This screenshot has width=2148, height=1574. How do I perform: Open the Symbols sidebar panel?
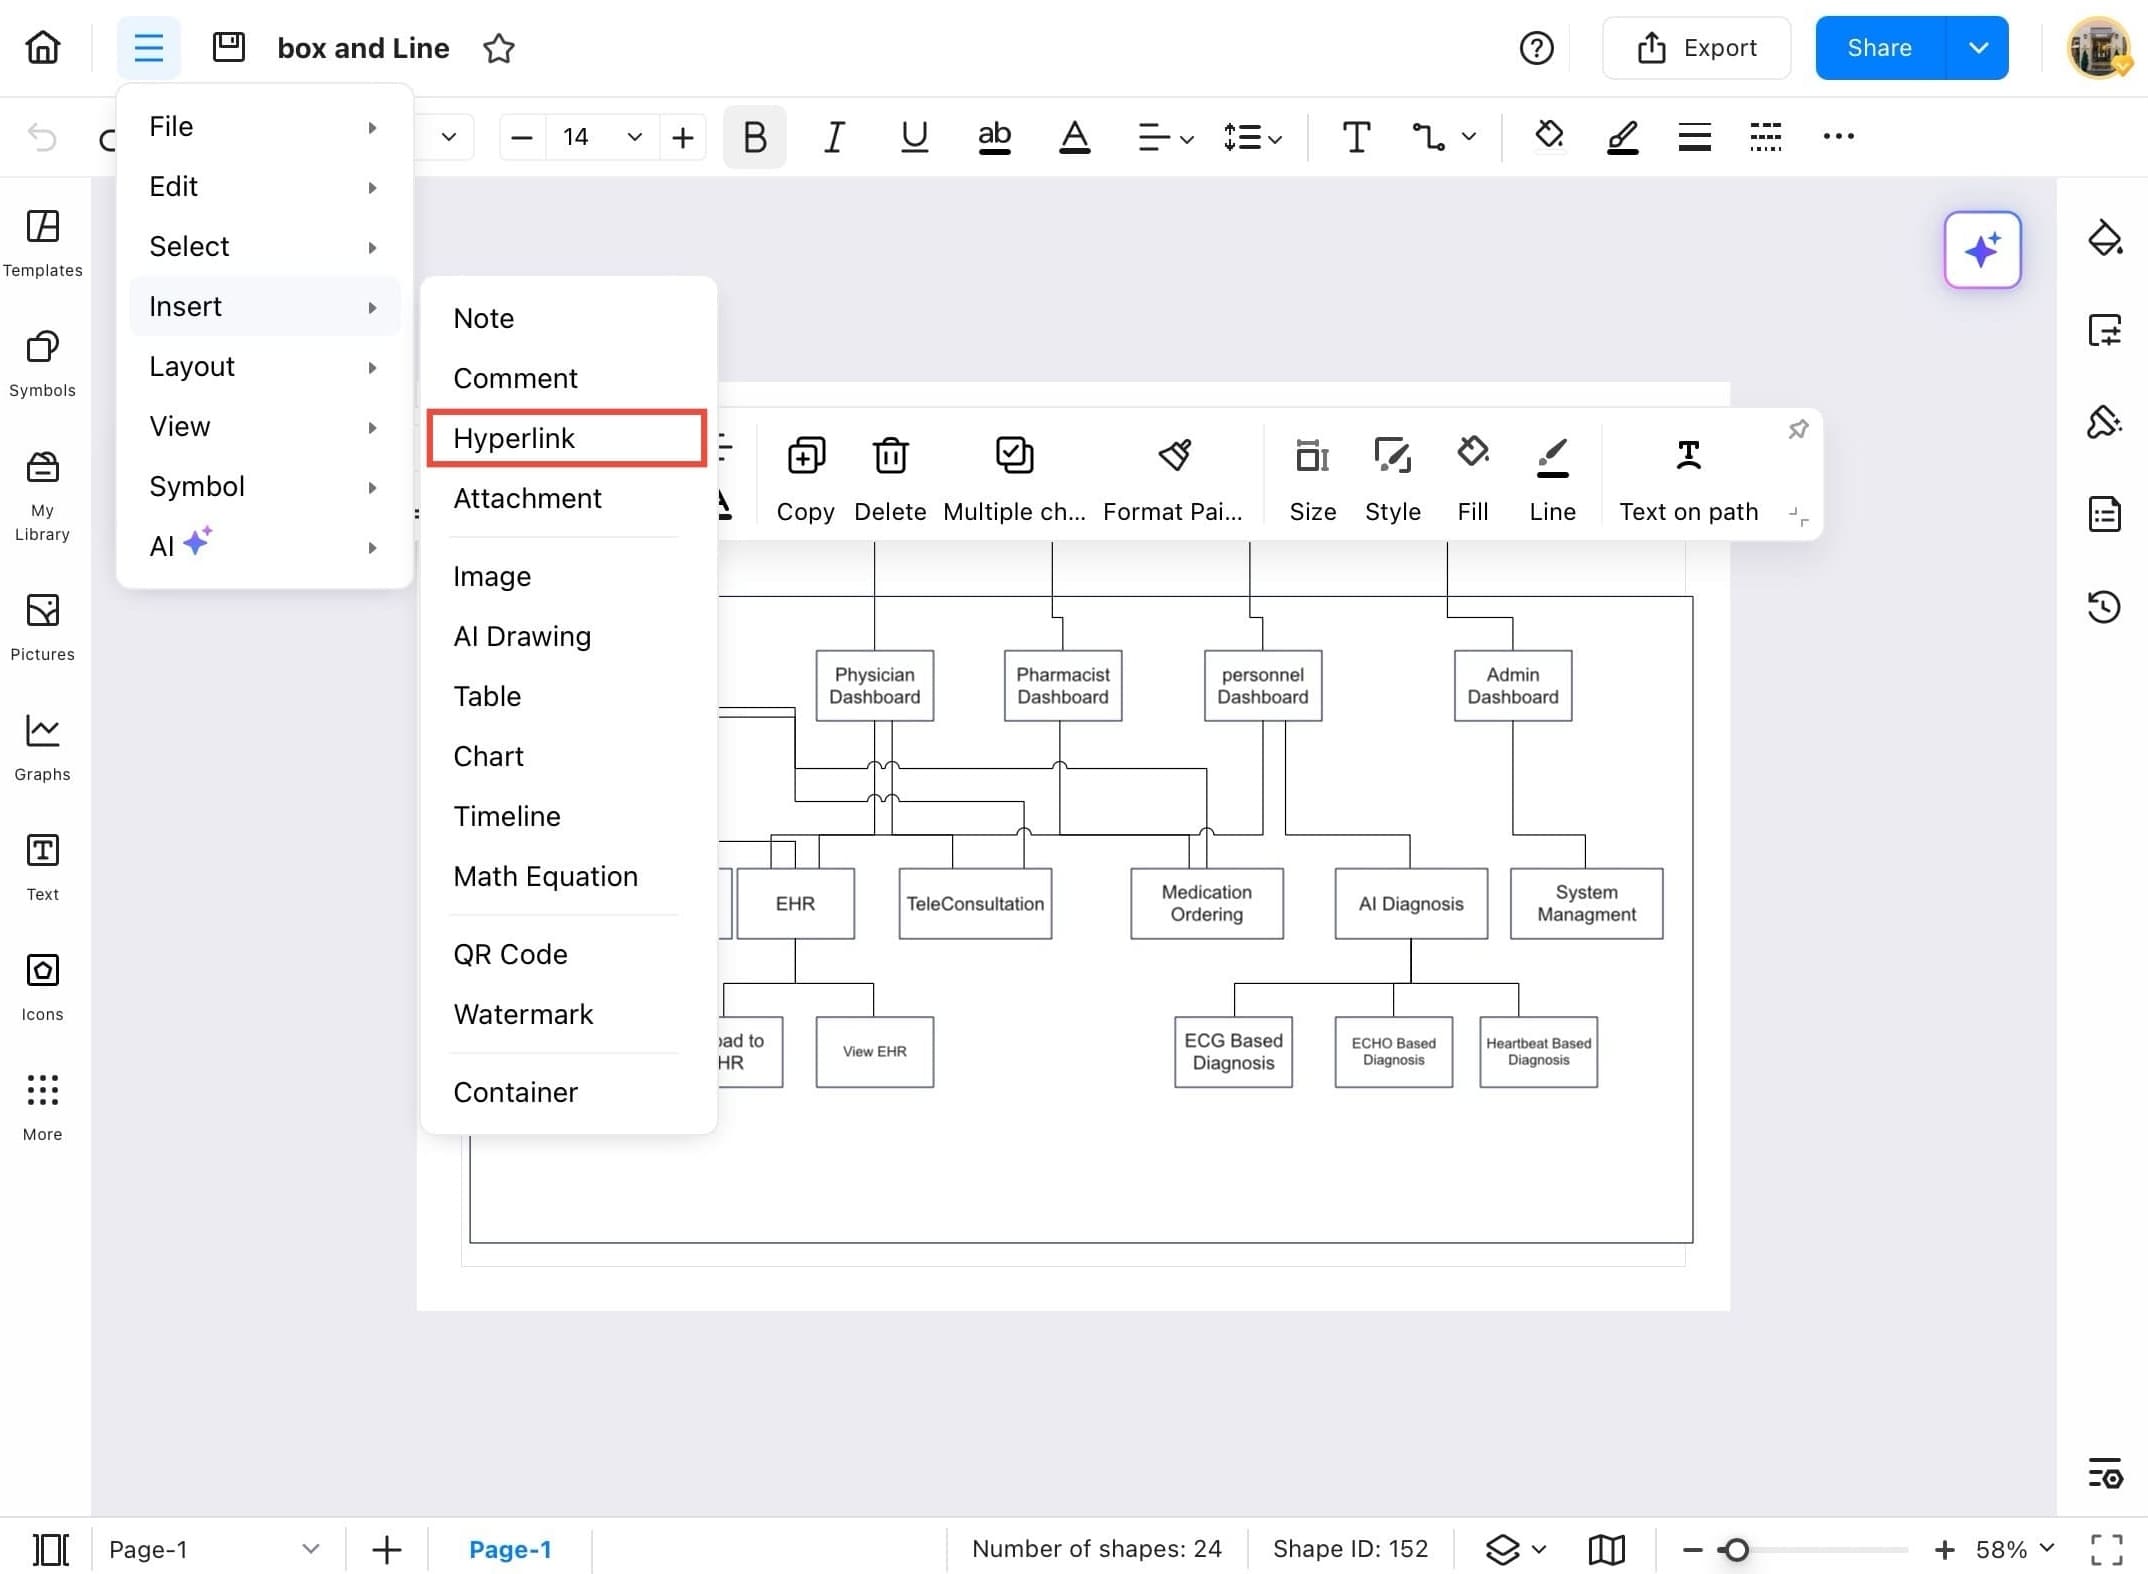click(x=42, y=363)
